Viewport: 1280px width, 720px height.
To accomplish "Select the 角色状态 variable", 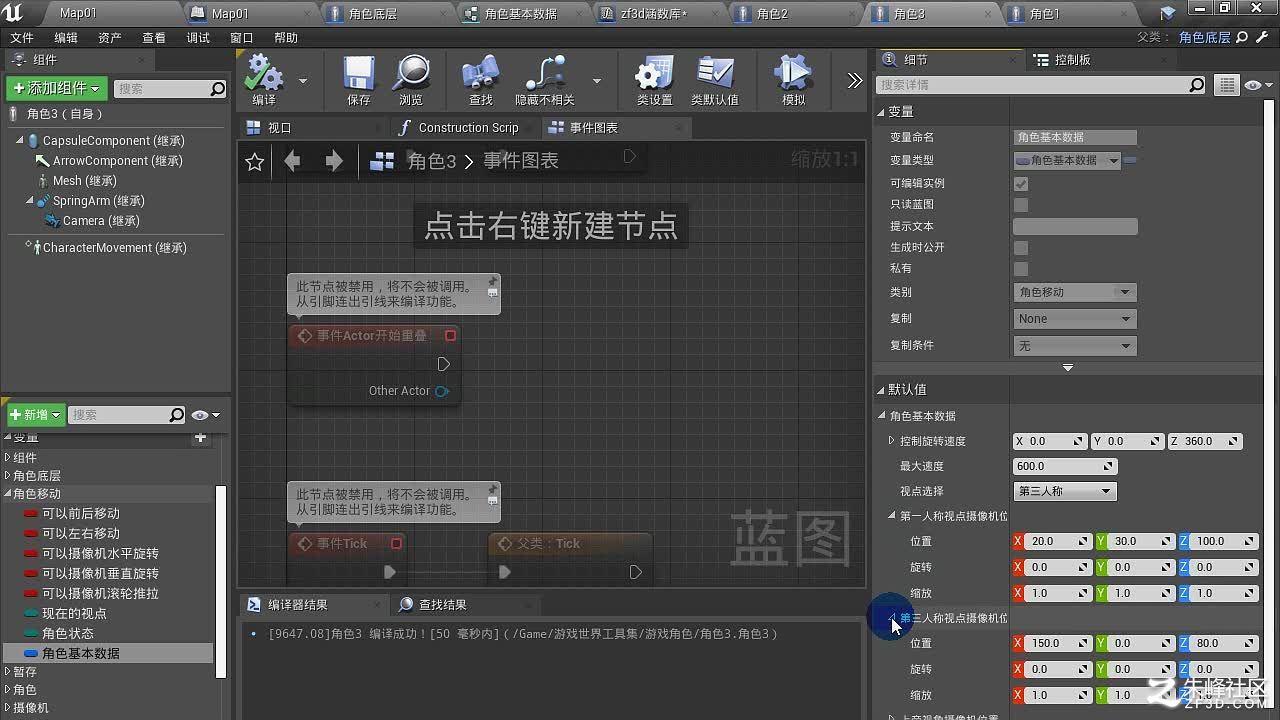I will [x=67, y=634].
